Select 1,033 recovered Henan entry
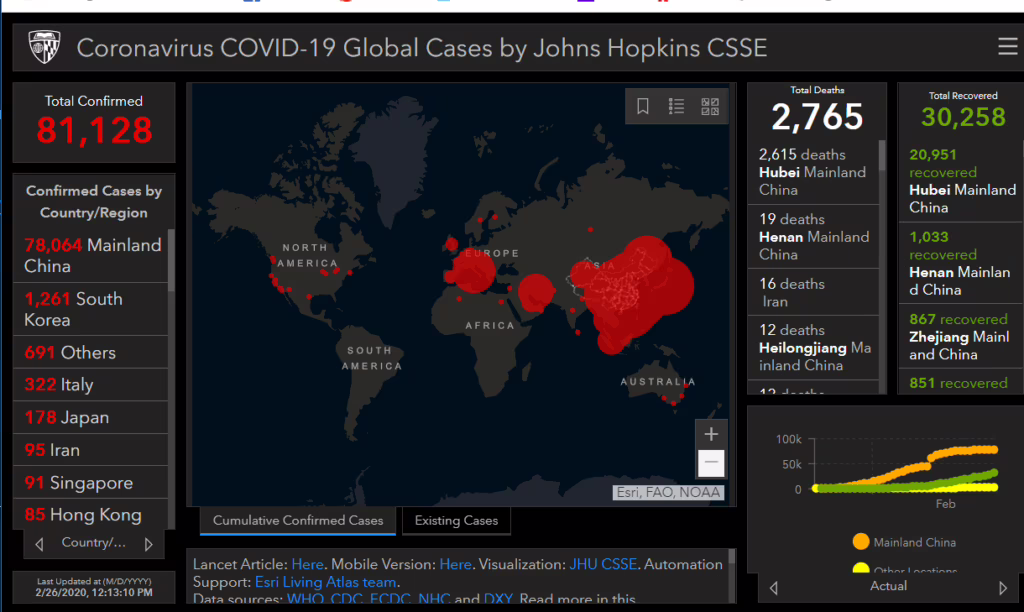Screen dimensions: 1024x612 (x=961, y=263)
